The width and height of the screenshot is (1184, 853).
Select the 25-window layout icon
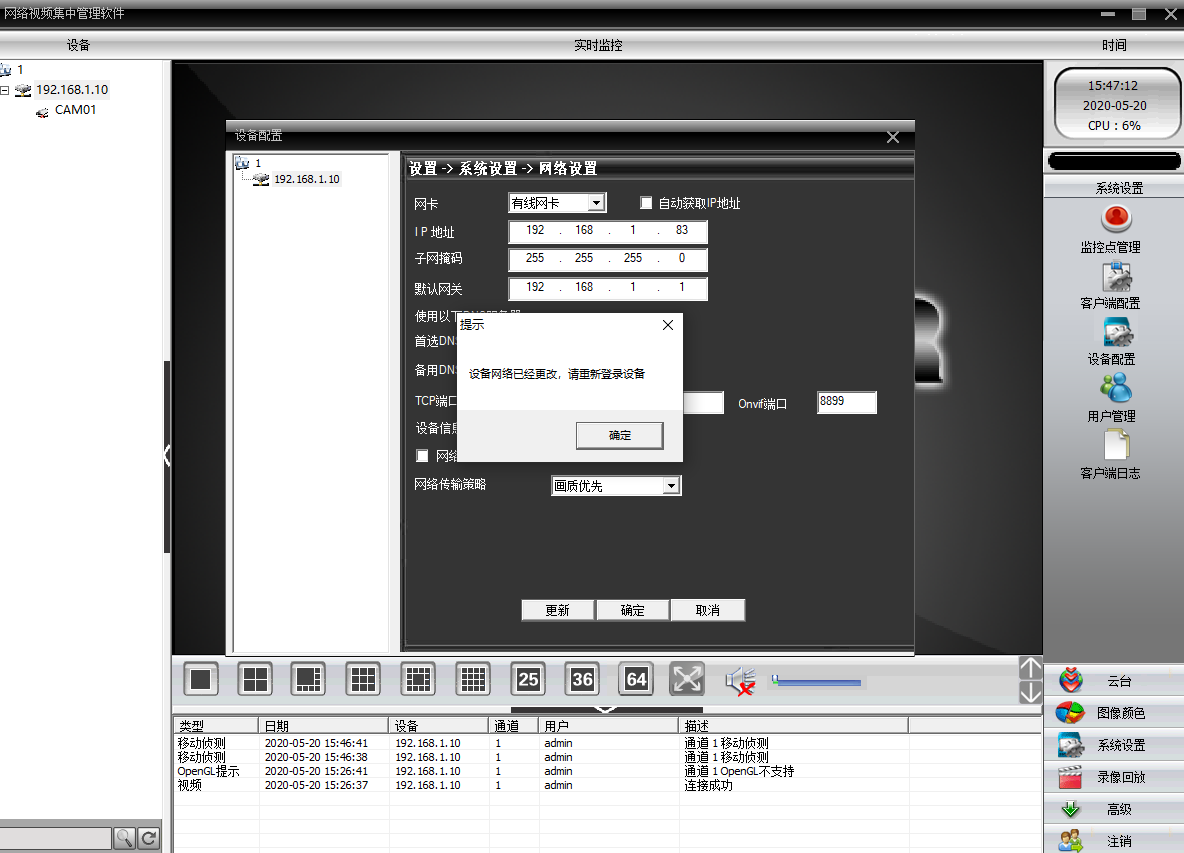[x=528, y=679]
